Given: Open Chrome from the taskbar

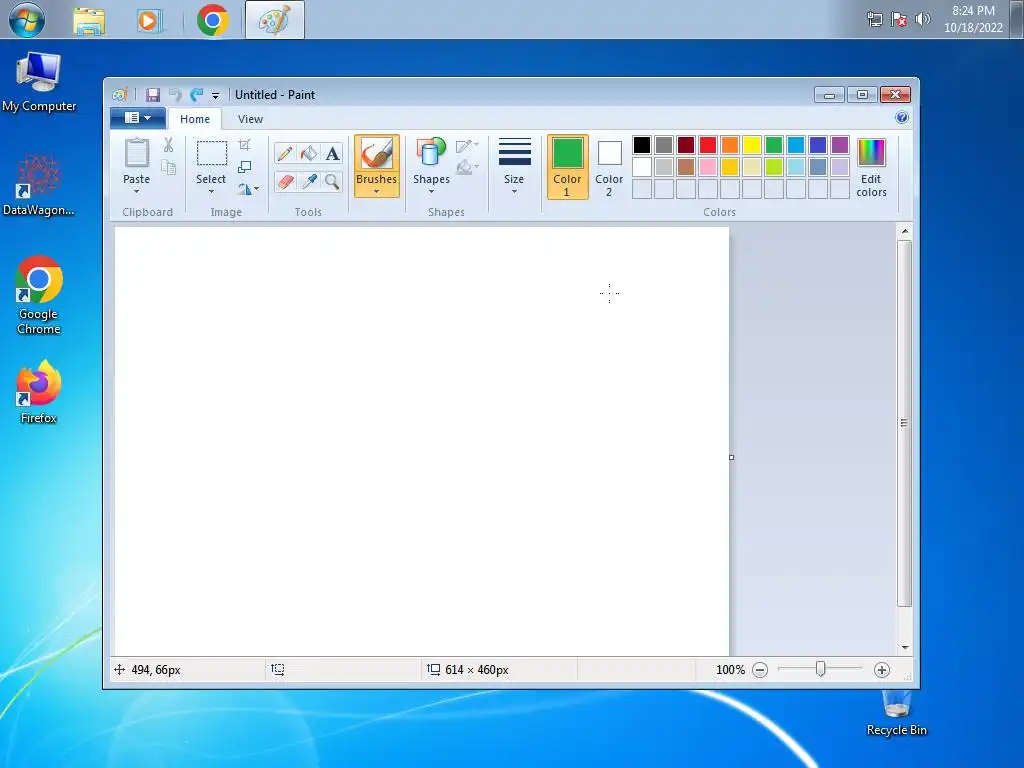Looking at the screenshot, I should pos(212,21).
